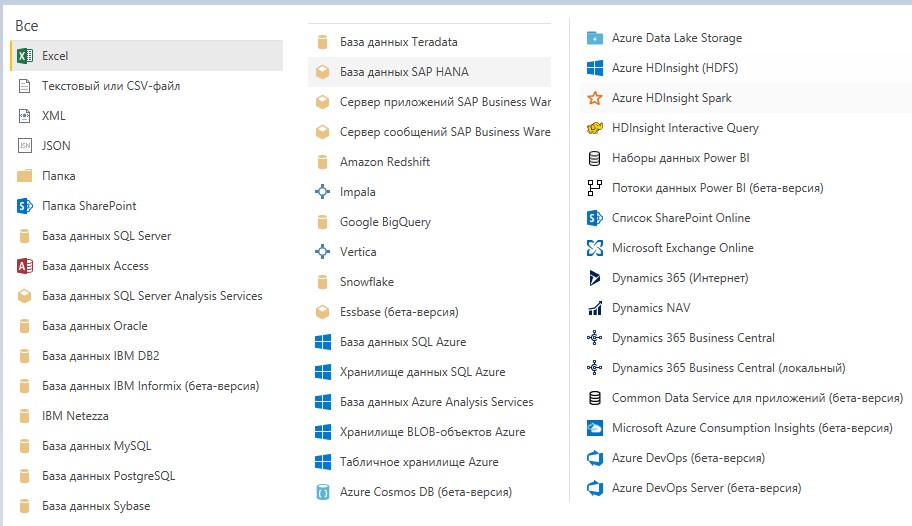The image size is (912, 526).
Task: Click the Vertica connector icon
Action: pos(322,252)
